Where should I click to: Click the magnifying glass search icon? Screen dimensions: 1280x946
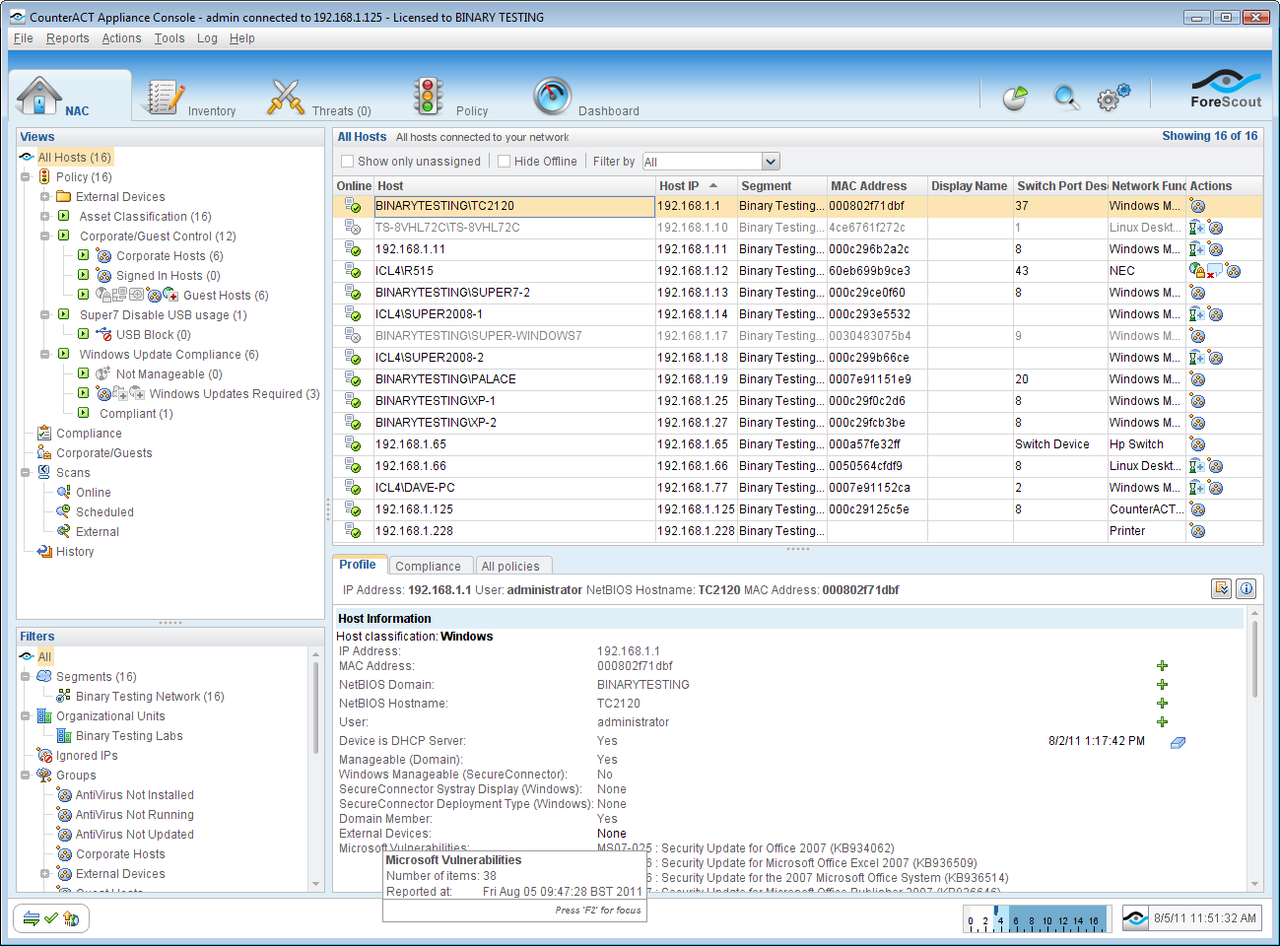click(1067, 97)
